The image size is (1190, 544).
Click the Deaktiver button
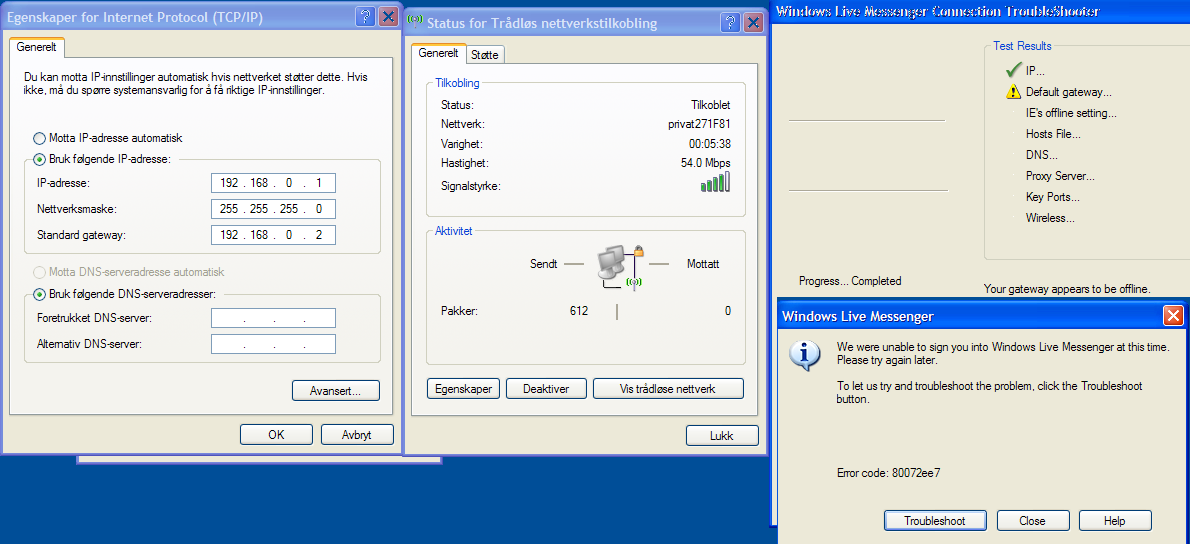547,388
